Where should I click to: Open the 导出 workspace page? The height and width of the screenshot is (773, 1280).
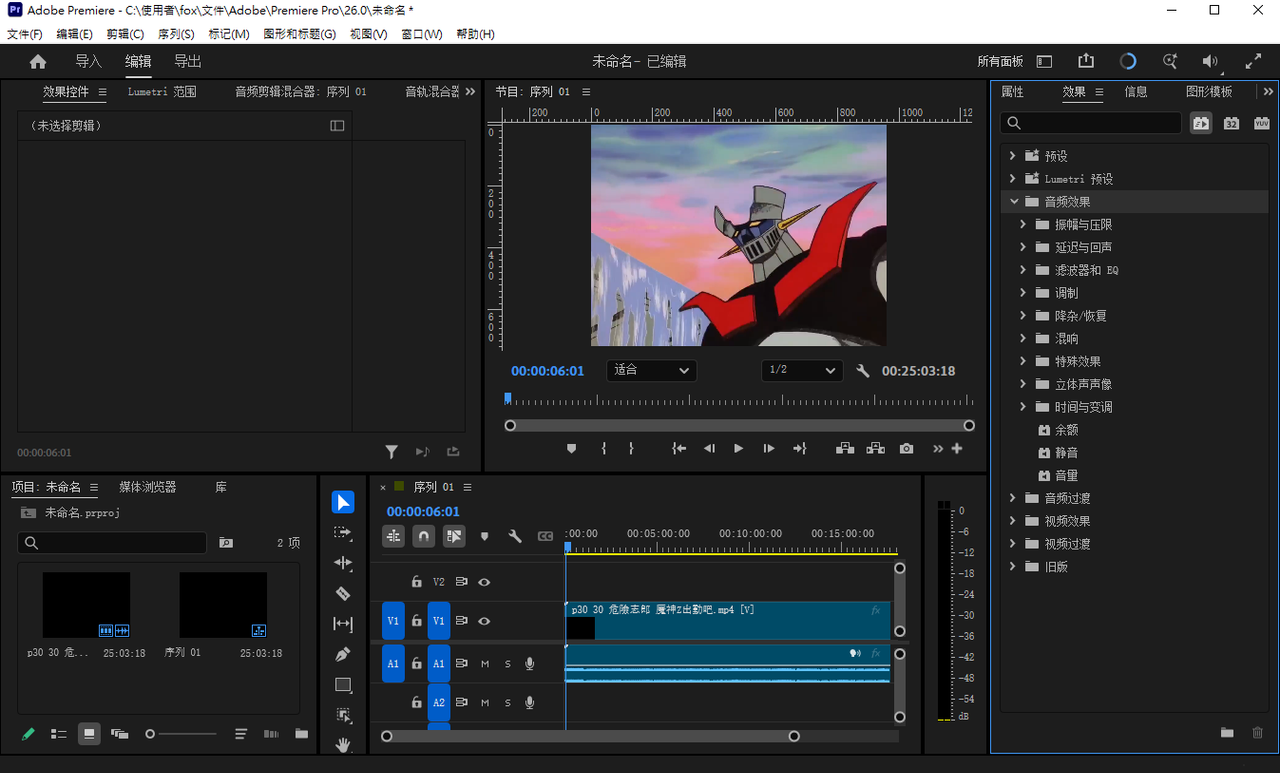(188, 62)
